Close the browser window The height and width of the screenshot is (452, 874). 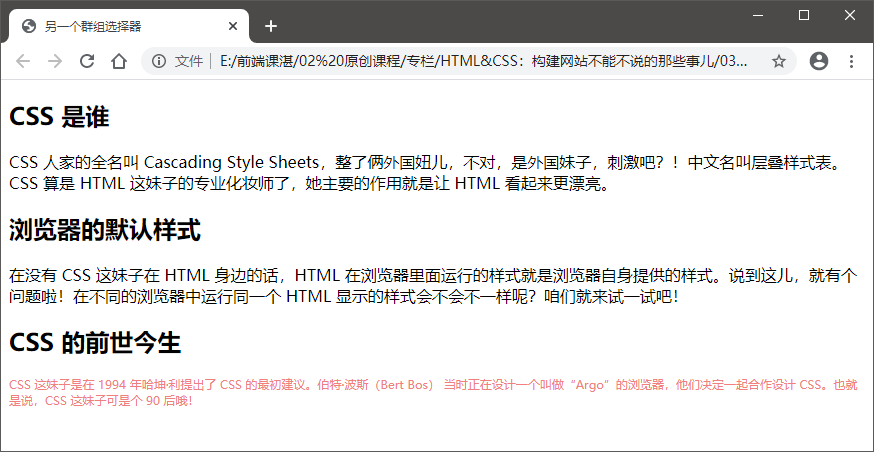click(x=849, y=16)
